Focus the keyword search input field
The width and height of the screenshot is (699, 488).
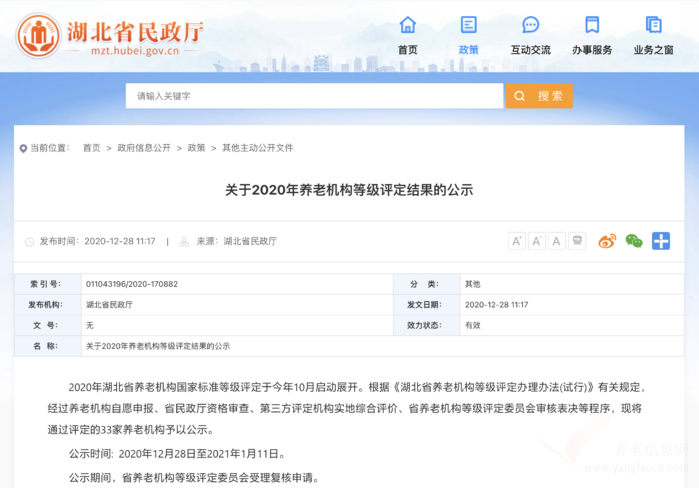315,96
